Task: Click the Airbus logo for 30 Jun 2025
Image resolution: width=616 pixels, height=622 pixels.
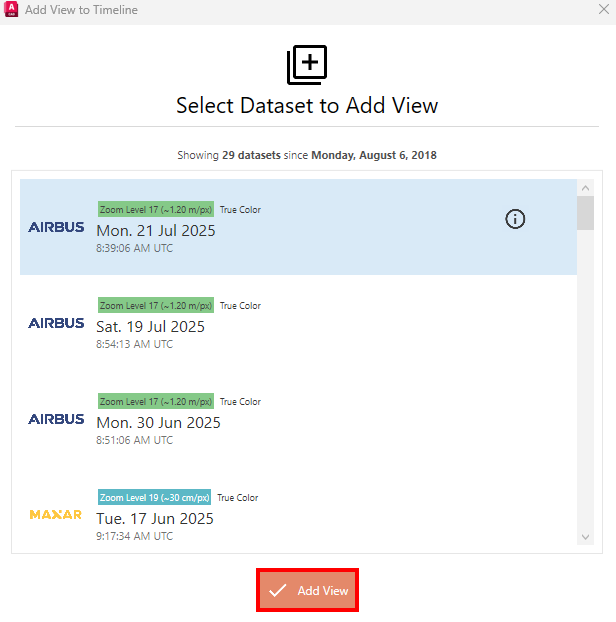Action: coord(56,419)
